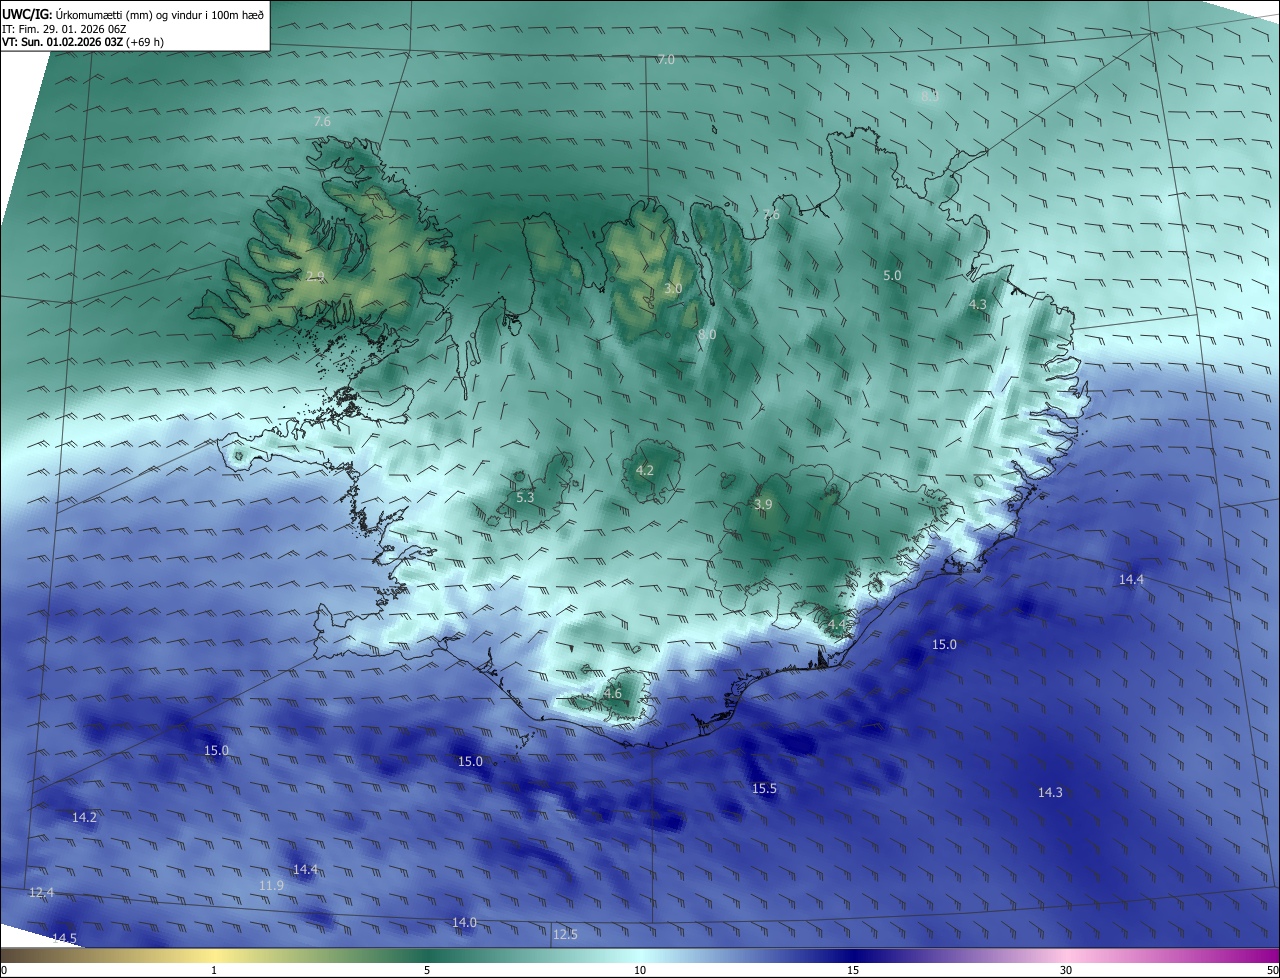Screen dimensions: 1280x978
Task: Click the 5 tick on the colour scale
Action: tap(427, 970)
